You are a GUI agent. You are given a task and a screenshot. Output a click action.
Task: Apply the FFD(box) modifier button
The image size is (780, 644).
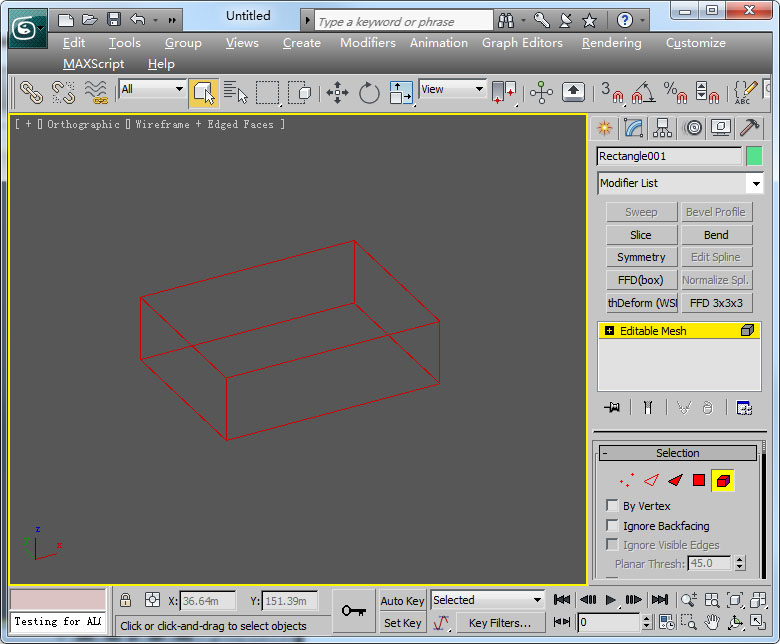click(x=641, y=280)
